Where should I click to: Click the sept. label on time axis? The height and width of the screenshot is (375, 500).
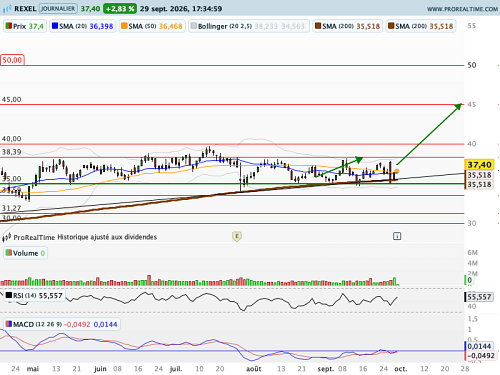point(326,369)
